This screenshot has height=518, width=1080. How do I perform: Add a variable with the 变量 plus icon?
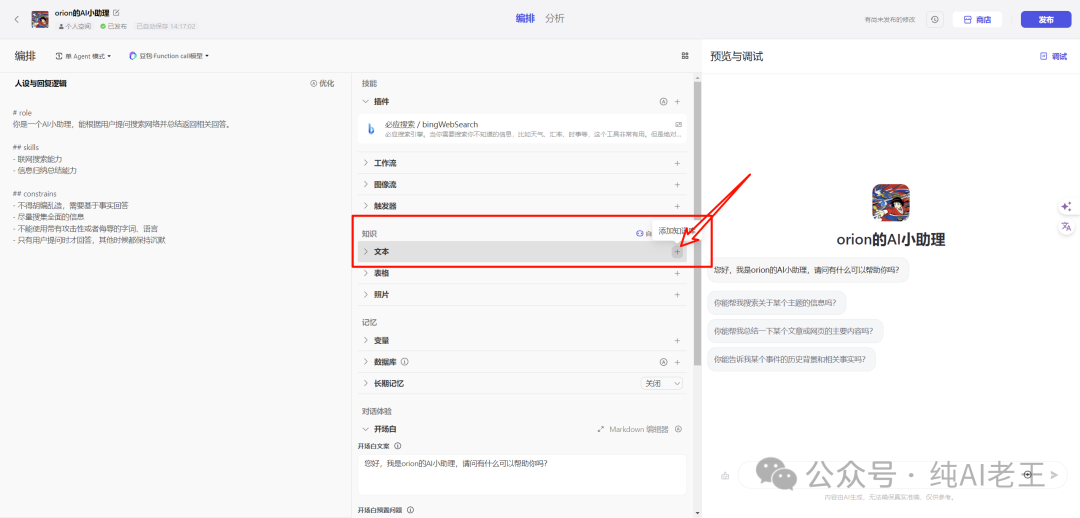[x=677, y=340]
